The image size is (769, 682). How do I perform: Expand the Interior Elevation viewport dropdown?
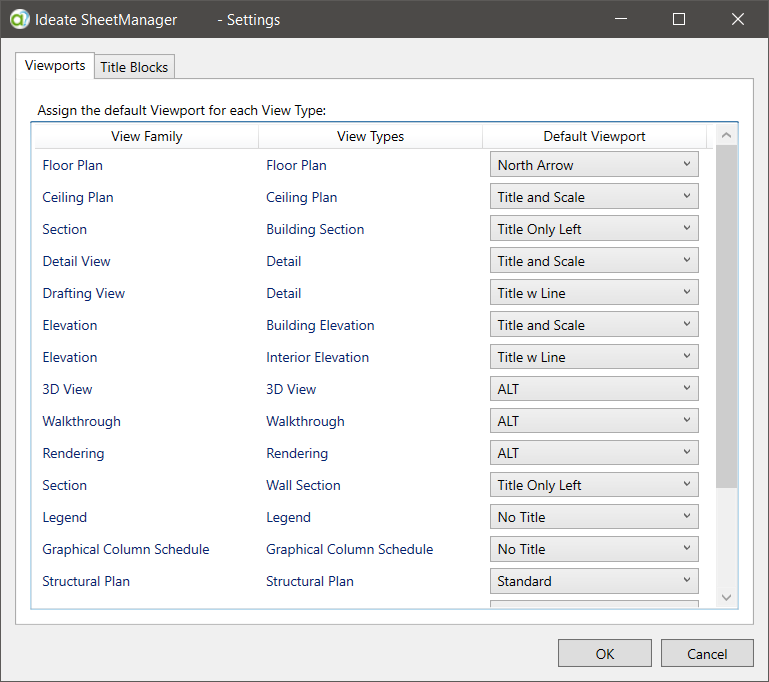(594, 357)
